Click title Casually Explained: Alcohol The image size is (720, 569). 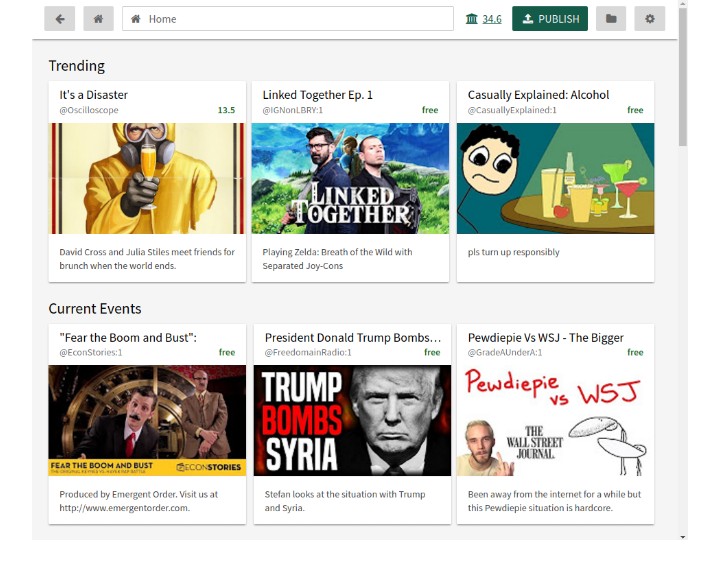pos(538,95)
